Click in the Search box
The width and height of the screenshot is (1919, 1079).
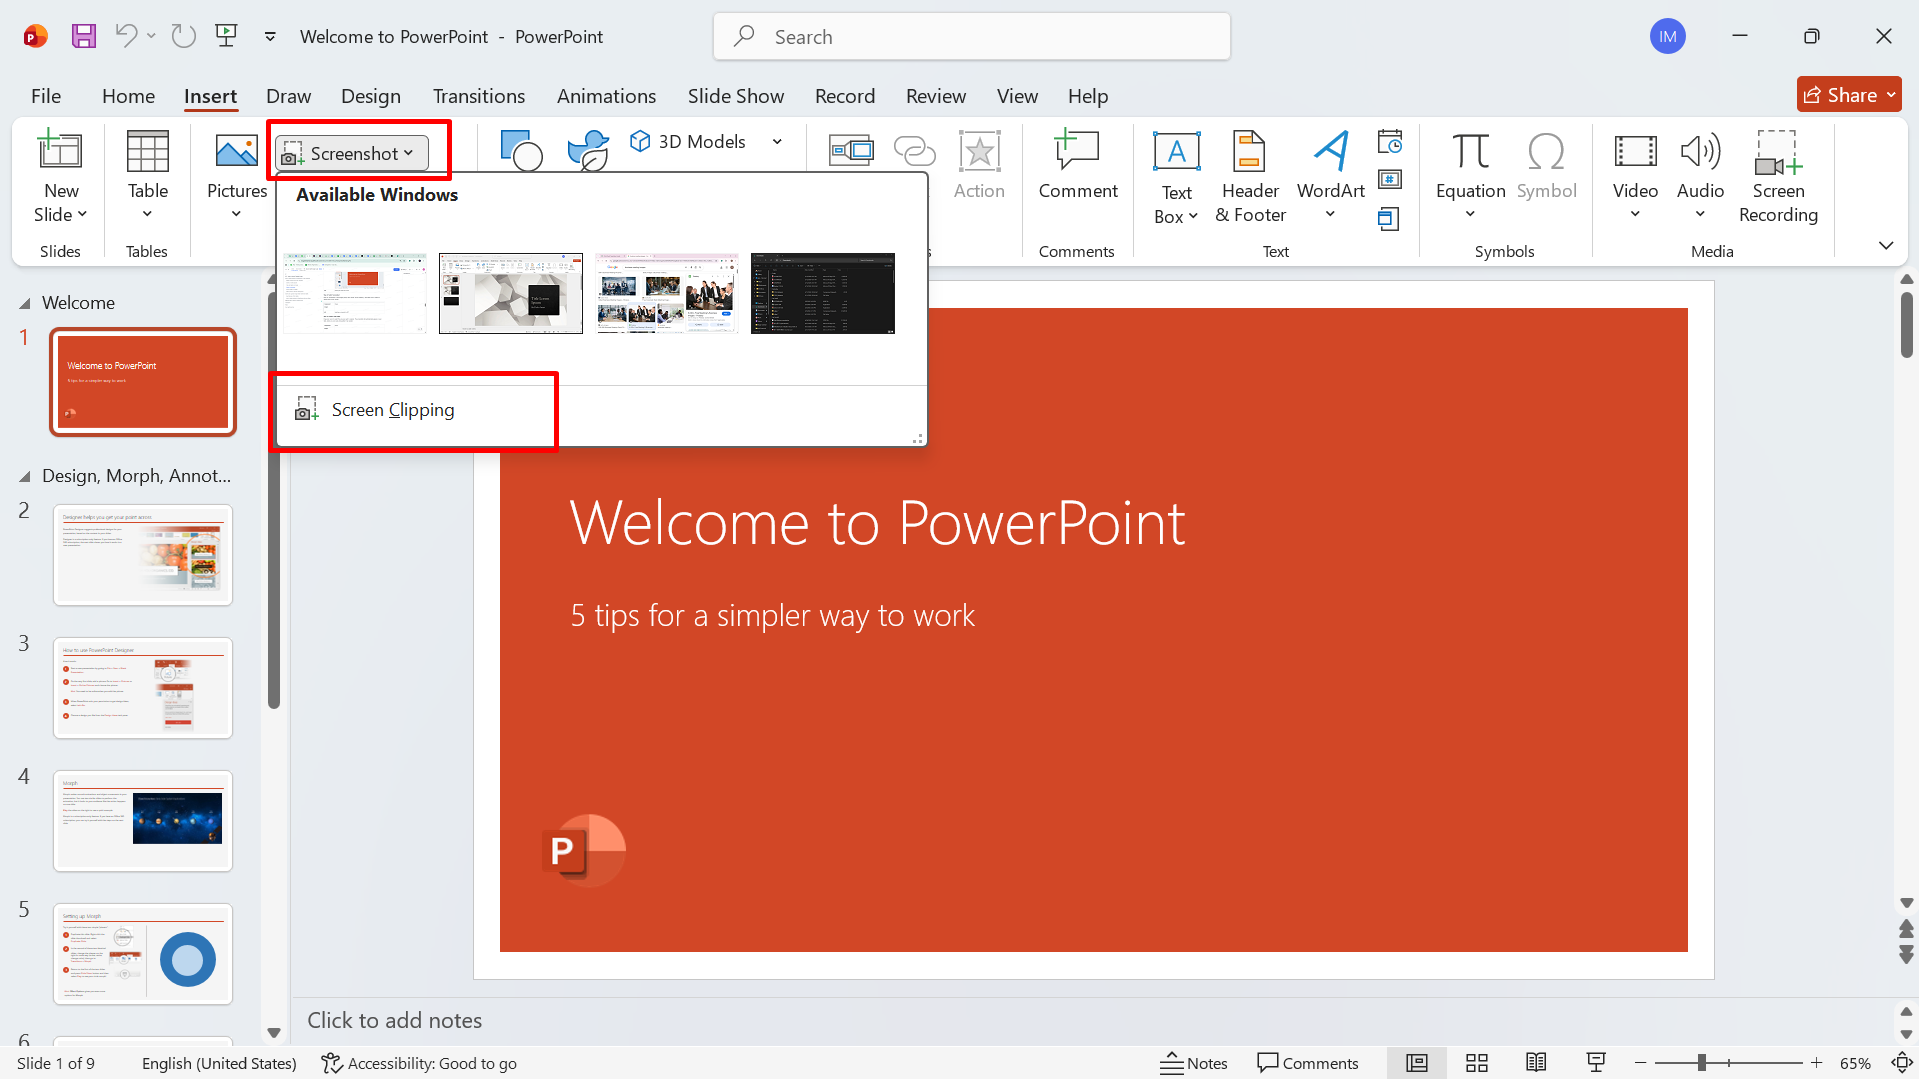[x=972, y=37]
